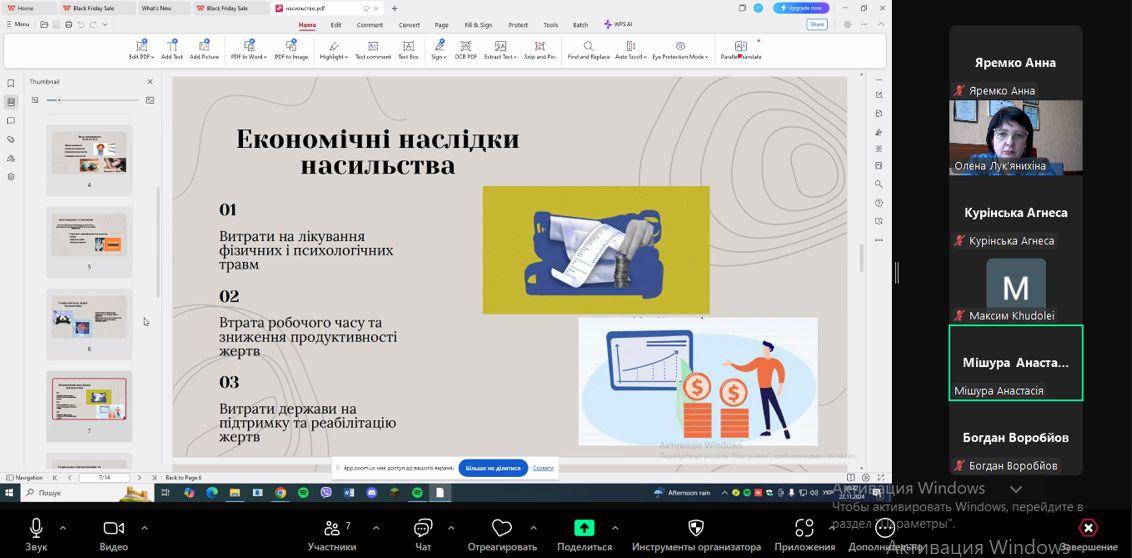Open audio options arrow next to Звук
This screenshot has height=558, width=1132.
click(x=63, y=527)
